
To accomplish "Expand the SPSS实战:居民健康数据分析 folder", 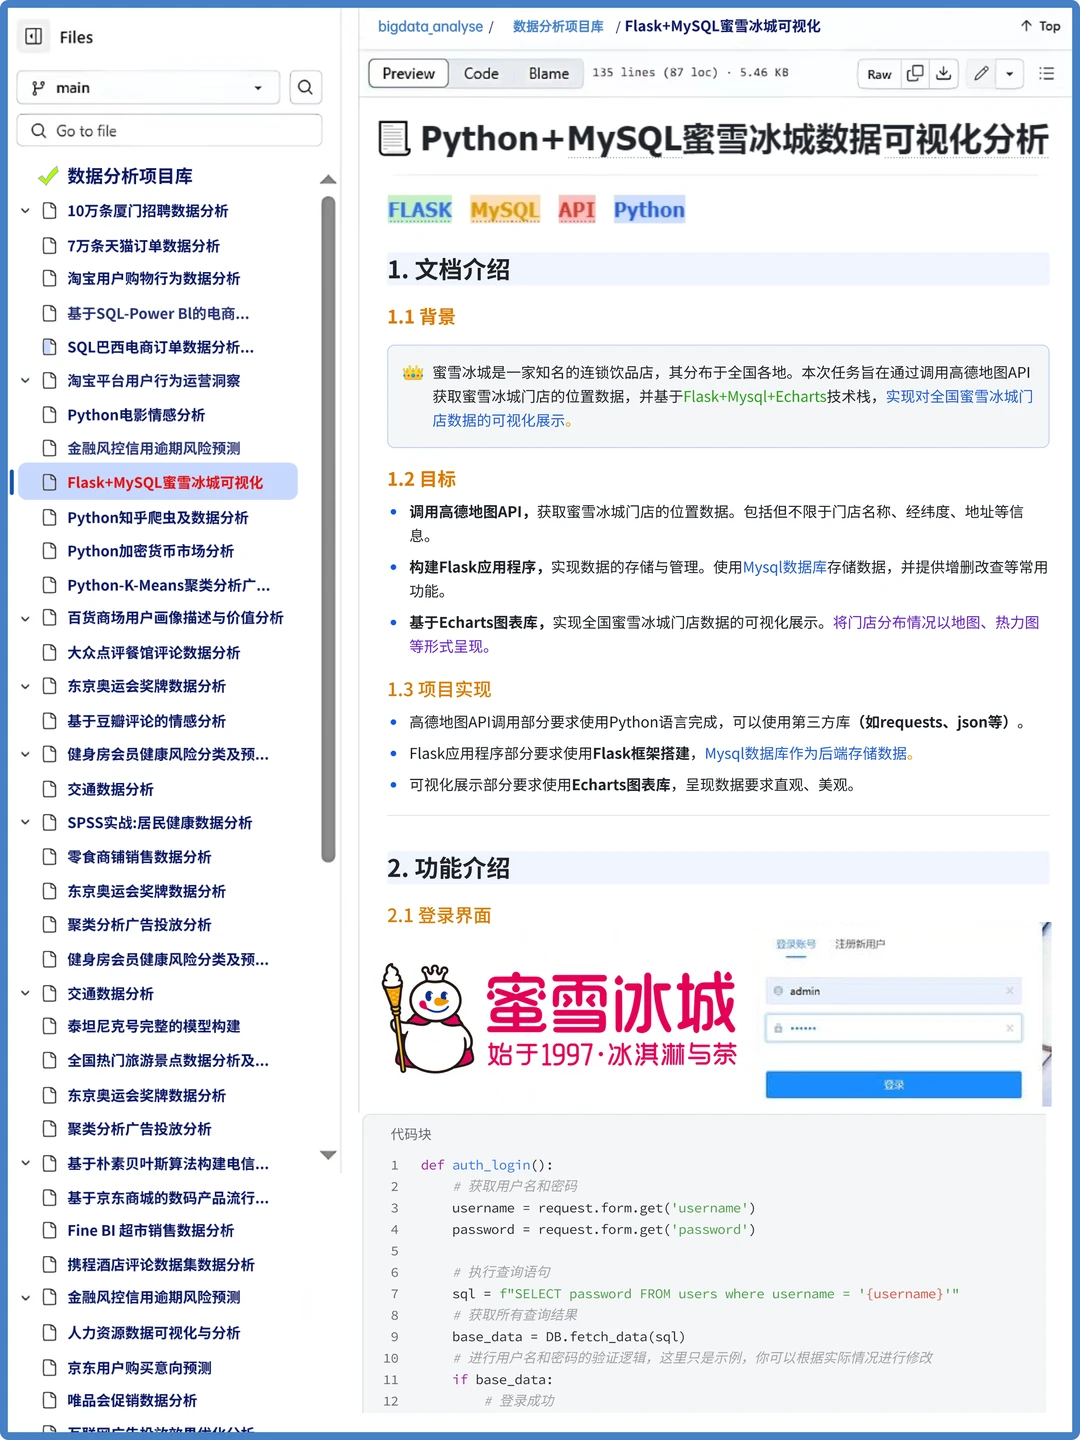I will point(26,823).
